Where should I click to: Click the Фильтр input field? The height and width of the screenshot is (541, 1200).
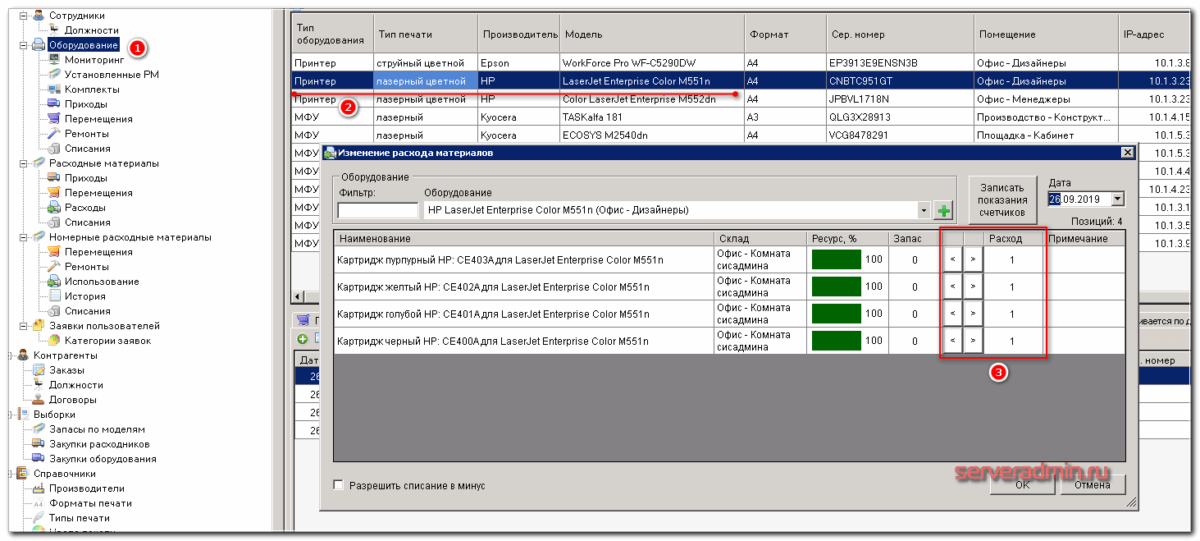click(377, 211)
